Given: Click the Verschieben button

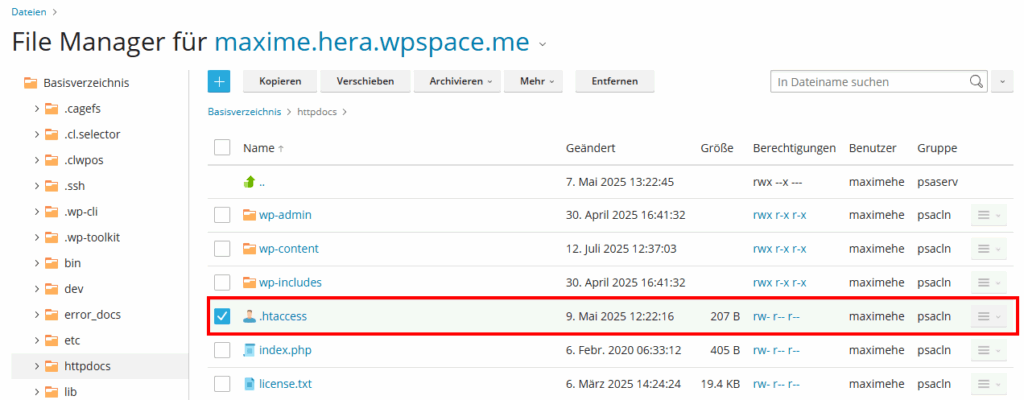Looking at the screenshot, I should (365, 82).
